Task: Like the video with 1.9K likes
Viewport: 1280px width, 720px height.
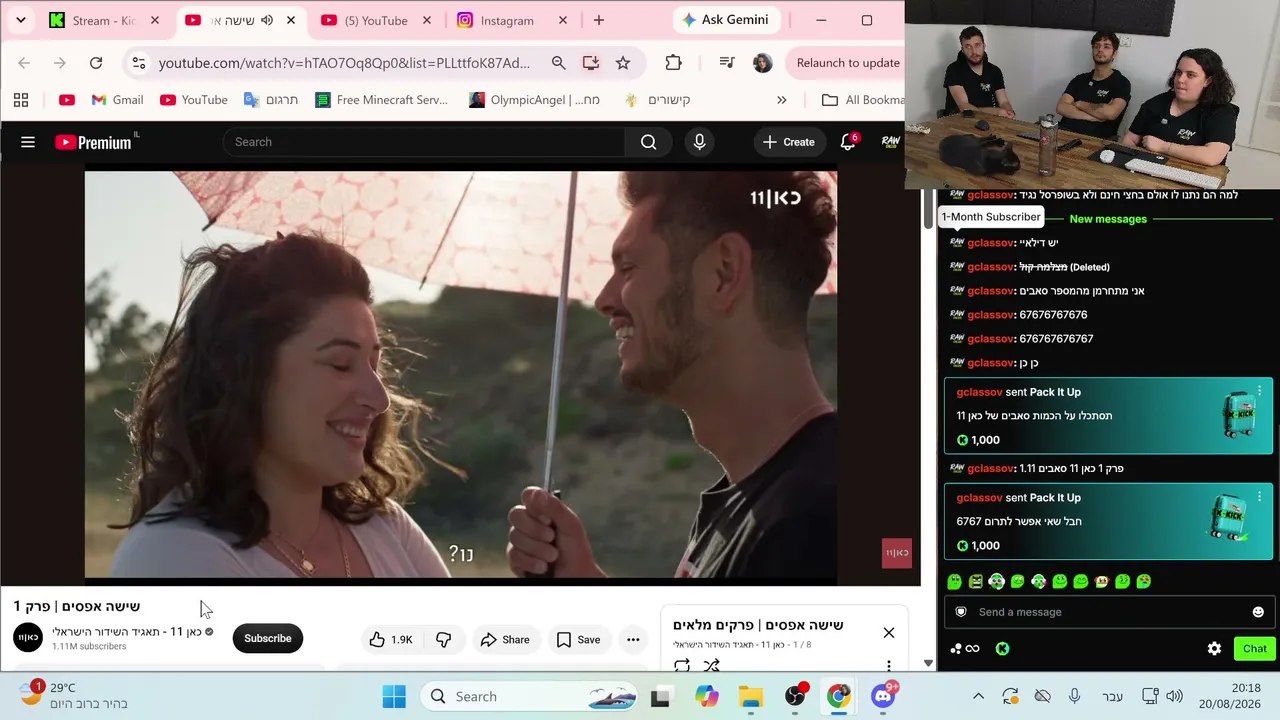Action: (391, 639)
